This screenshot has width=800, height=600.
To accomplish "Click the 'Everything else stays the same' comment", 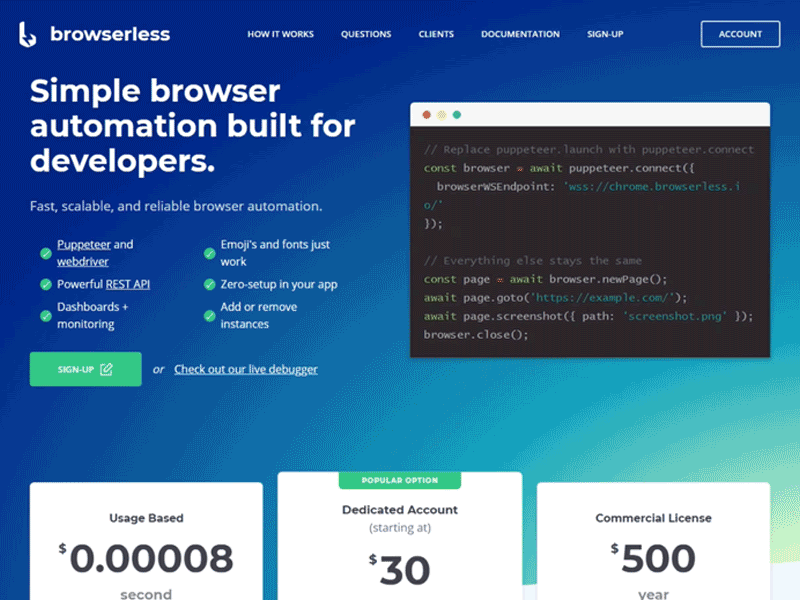I will (x=532, y=261).
